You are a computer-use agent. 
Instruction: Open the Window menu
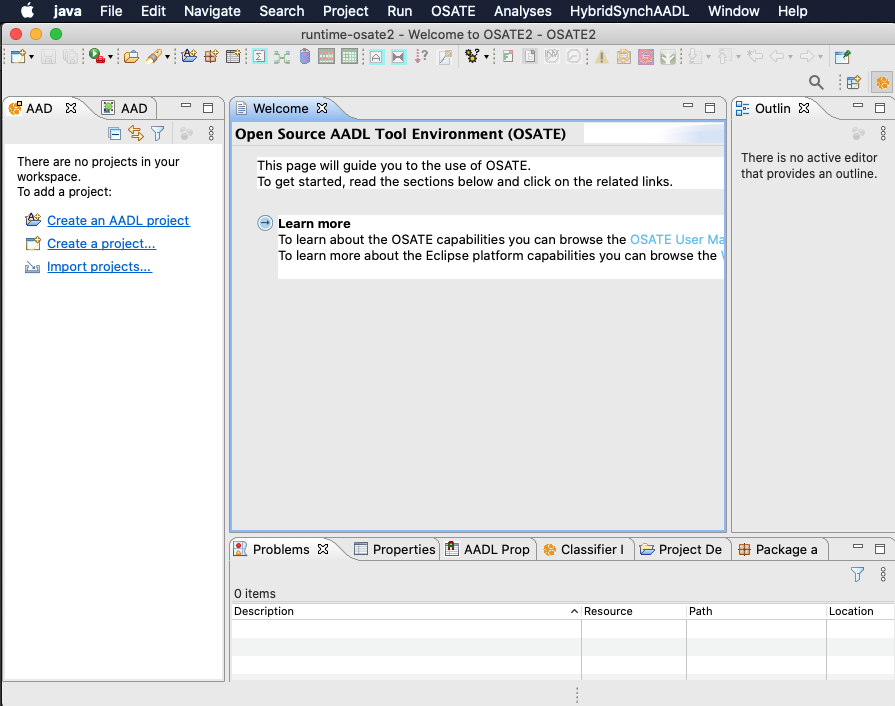[x=733, y=11]
